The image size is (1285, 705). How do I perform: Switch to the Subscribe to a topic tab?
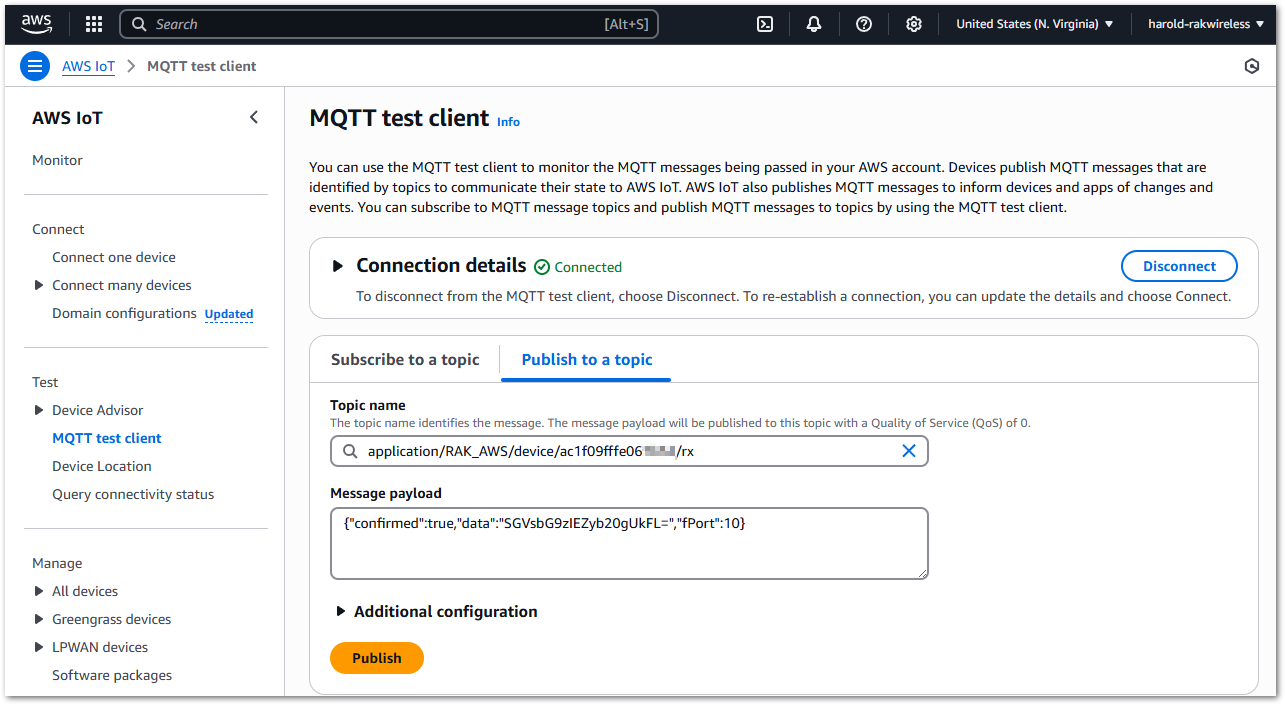tap(406, 359)
